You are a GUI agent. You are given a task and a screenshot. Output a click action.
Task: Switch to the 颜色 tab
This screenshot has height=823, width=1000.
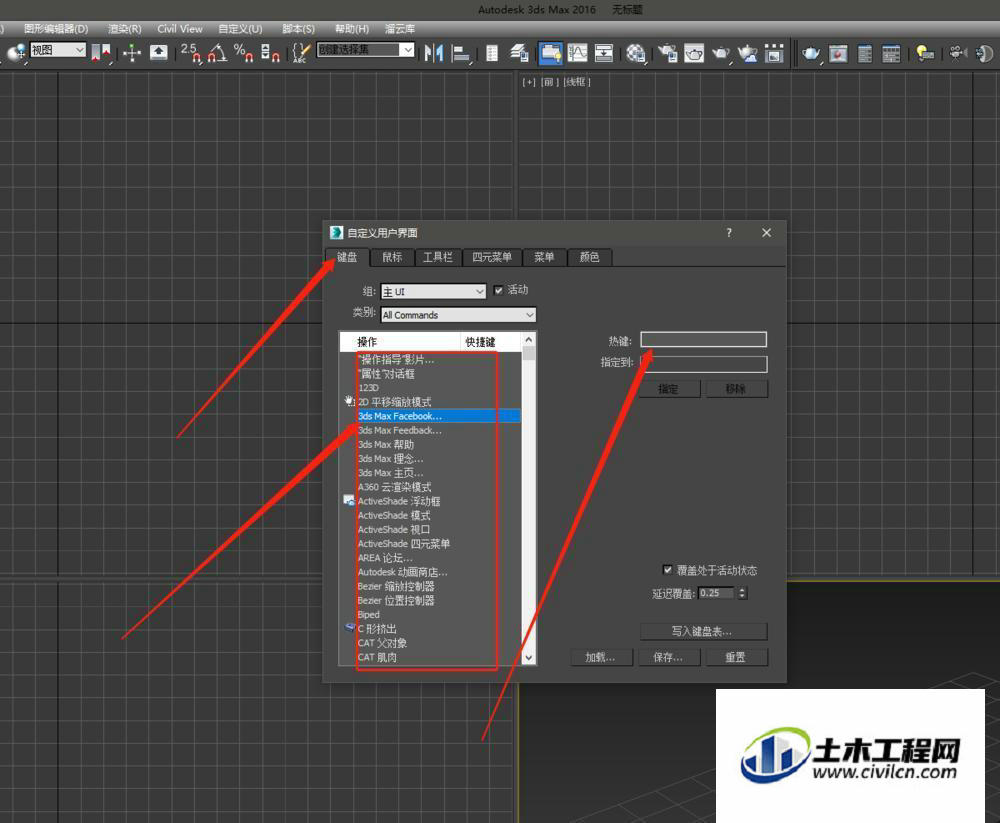(589, 257)
